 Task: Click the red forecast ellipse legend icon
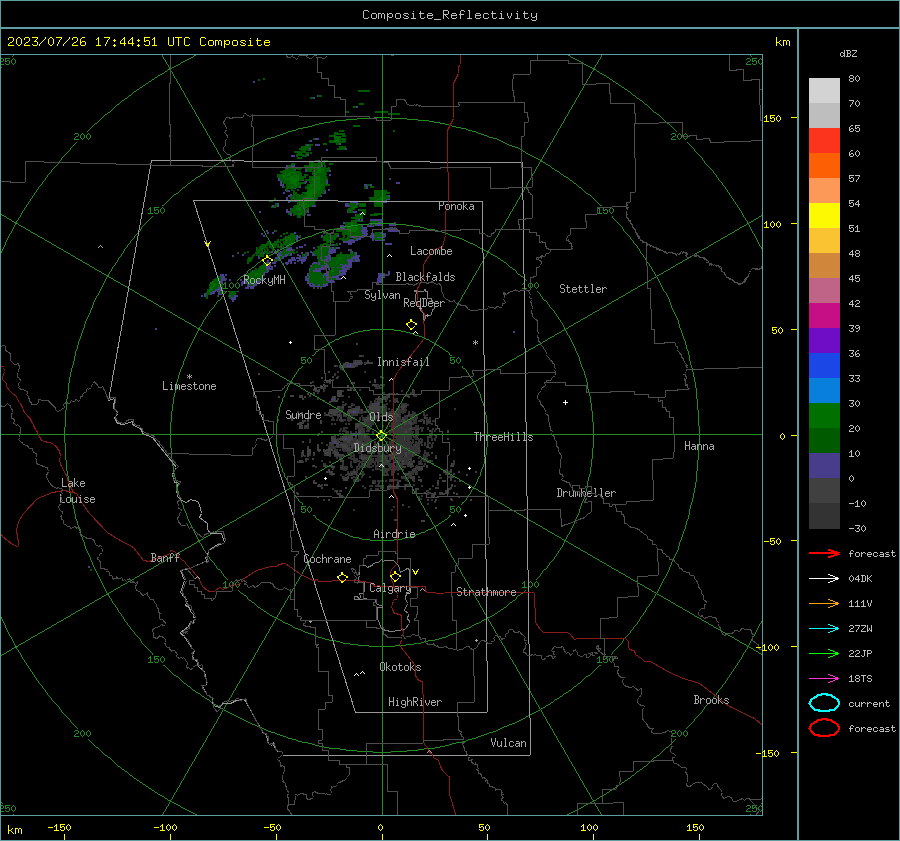tap(824, 728)
